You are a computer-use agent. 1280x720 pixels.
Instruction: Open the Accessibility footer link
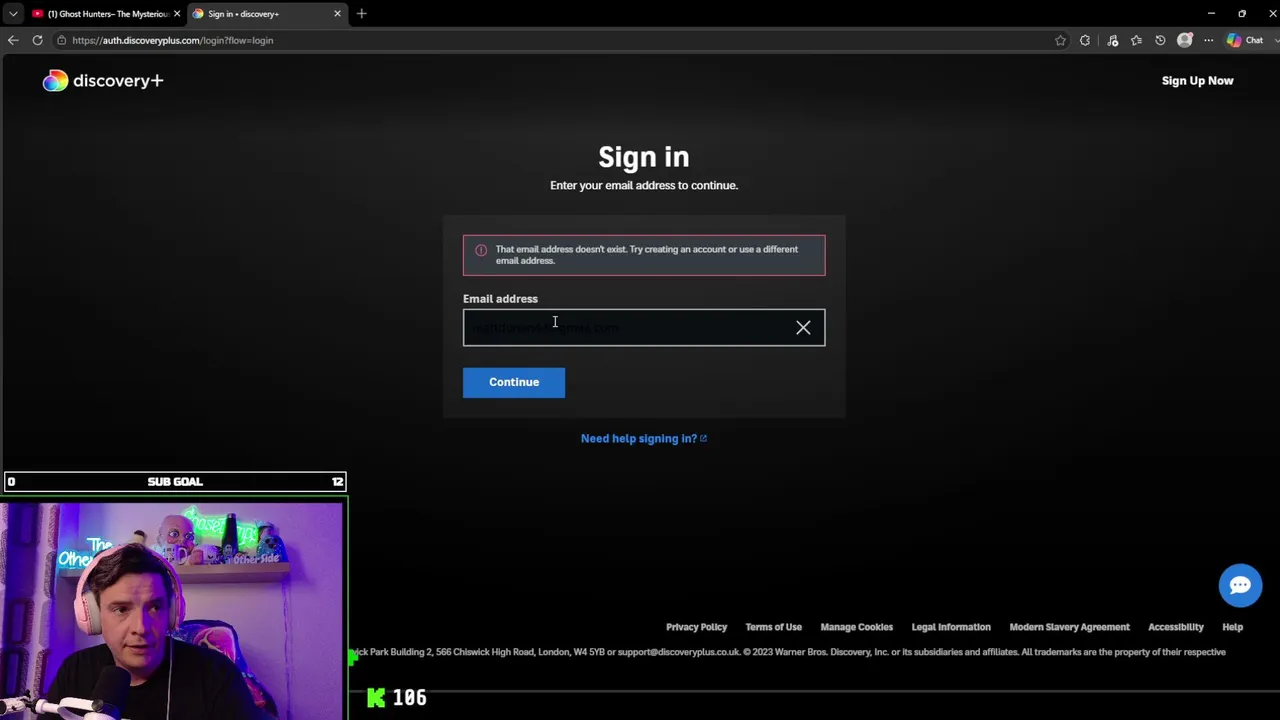pos(1175,627)
